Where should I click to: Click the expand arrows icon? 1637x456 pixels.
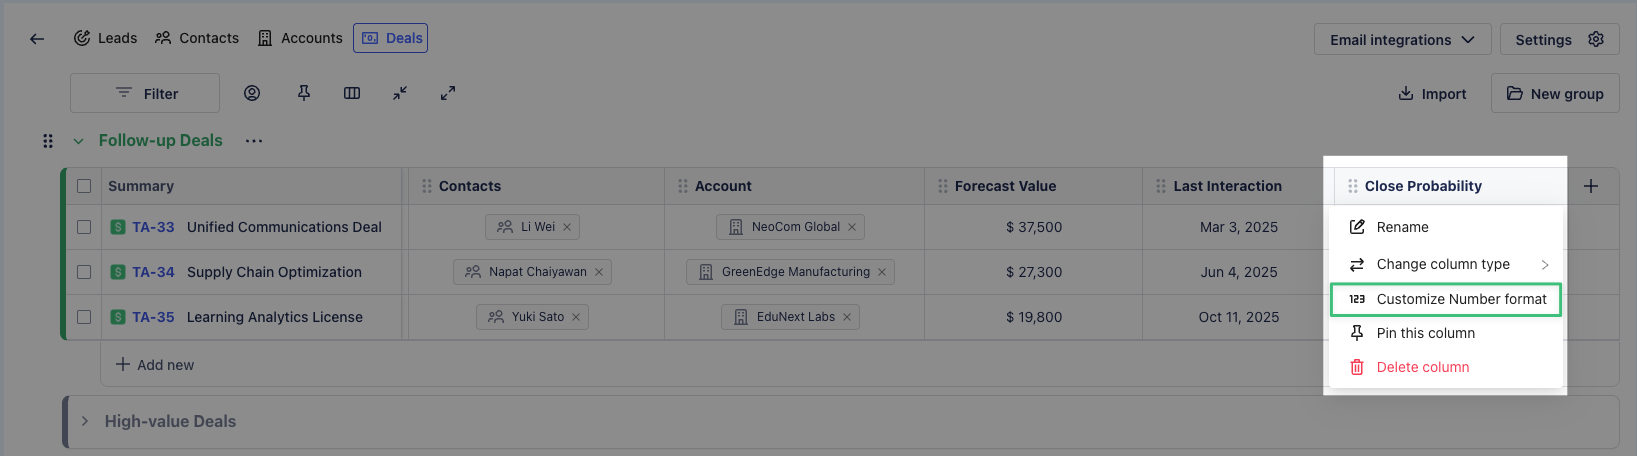448,93
